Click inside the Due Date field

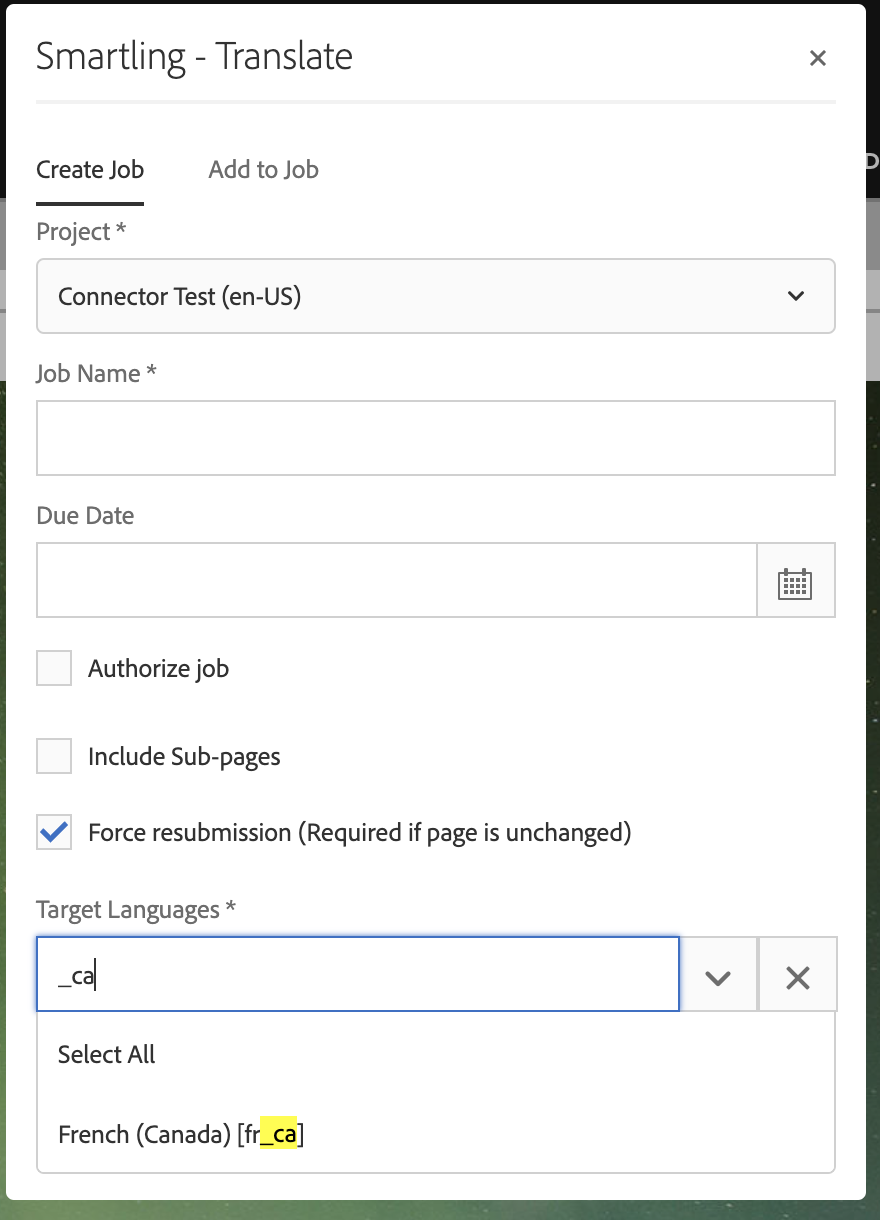pos(396,580)
